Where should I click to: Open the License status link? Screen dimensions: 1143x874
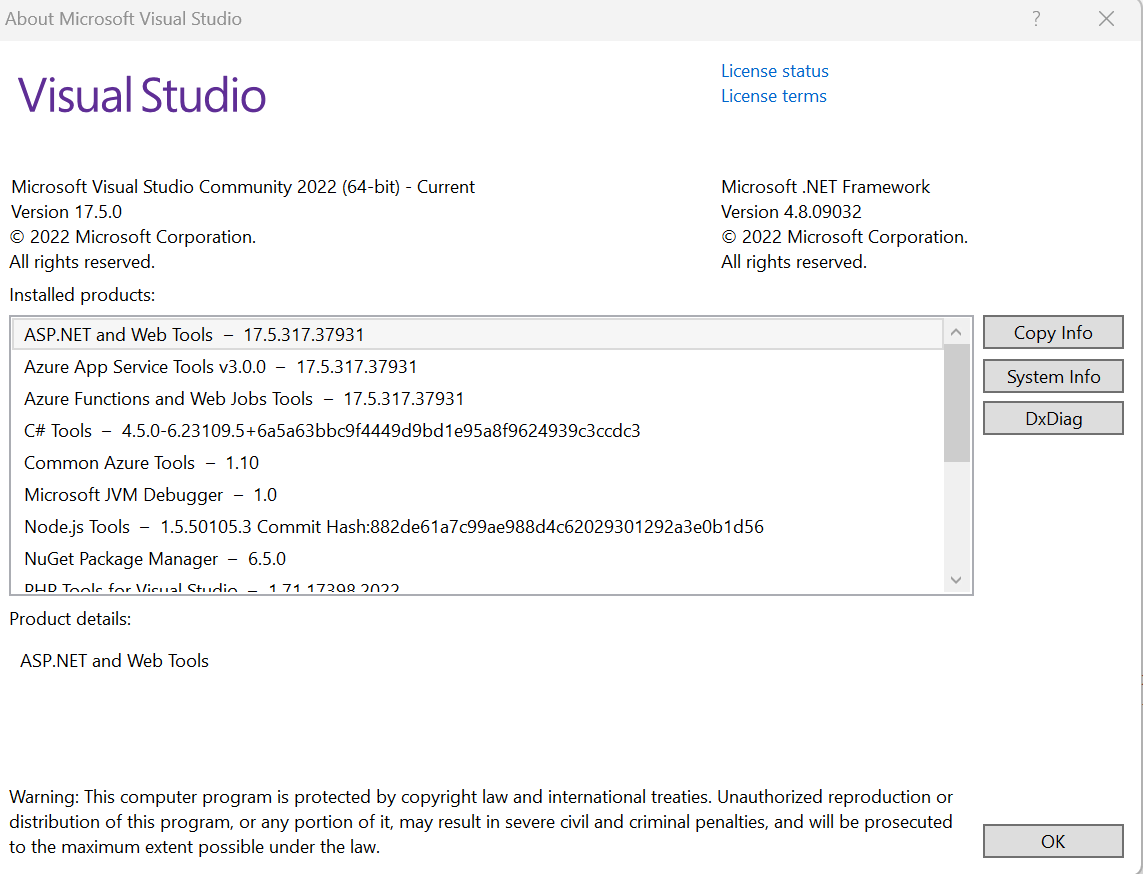pyautogui.click(x=774, y=71)
